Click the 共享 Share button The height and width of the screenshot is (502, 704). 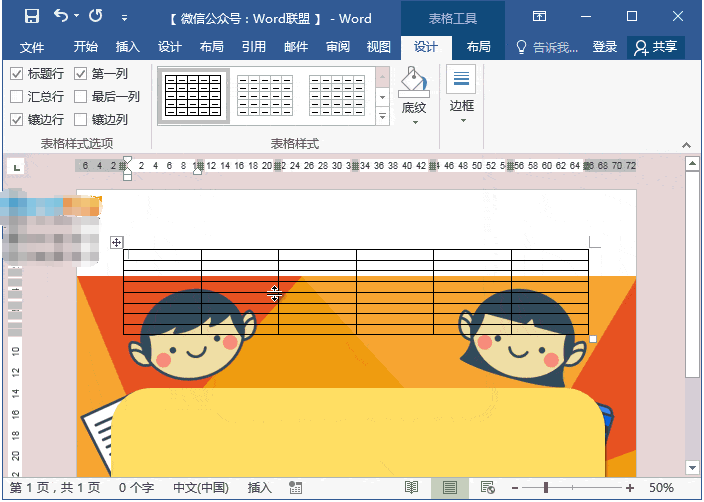pos(656,47)
